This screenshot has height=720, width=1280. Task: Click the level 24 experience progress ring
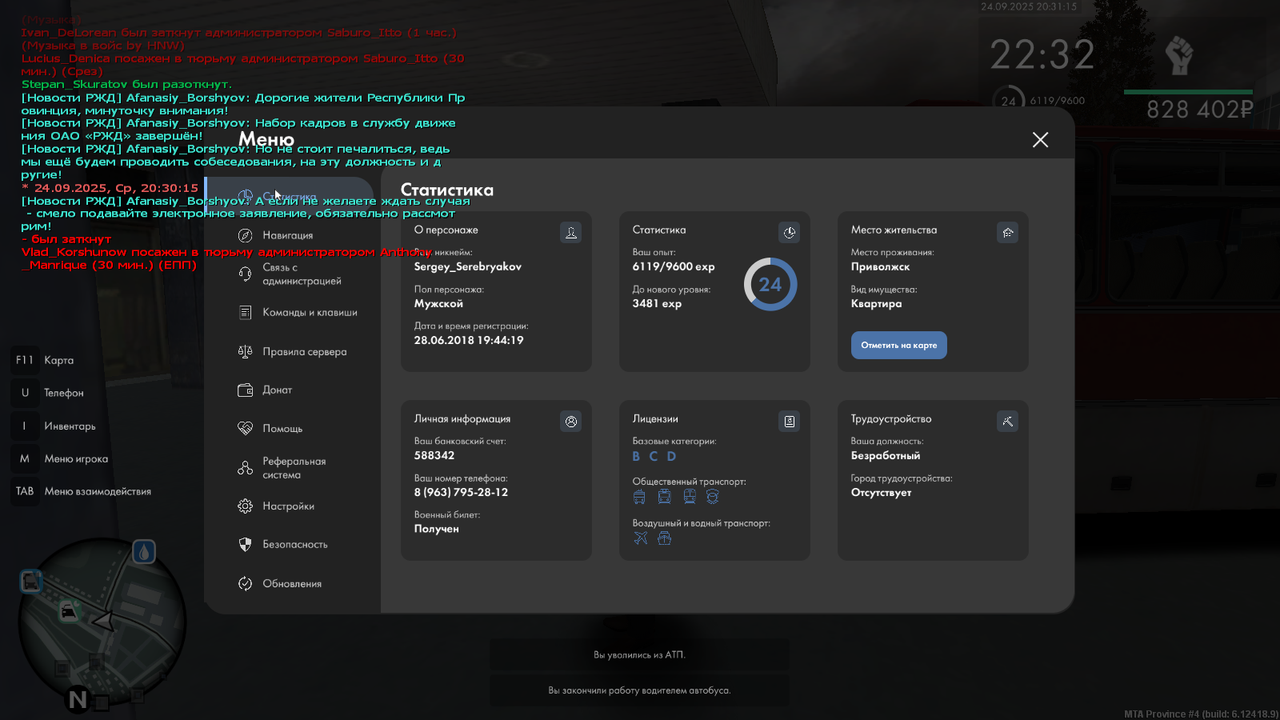pos(770,284)
